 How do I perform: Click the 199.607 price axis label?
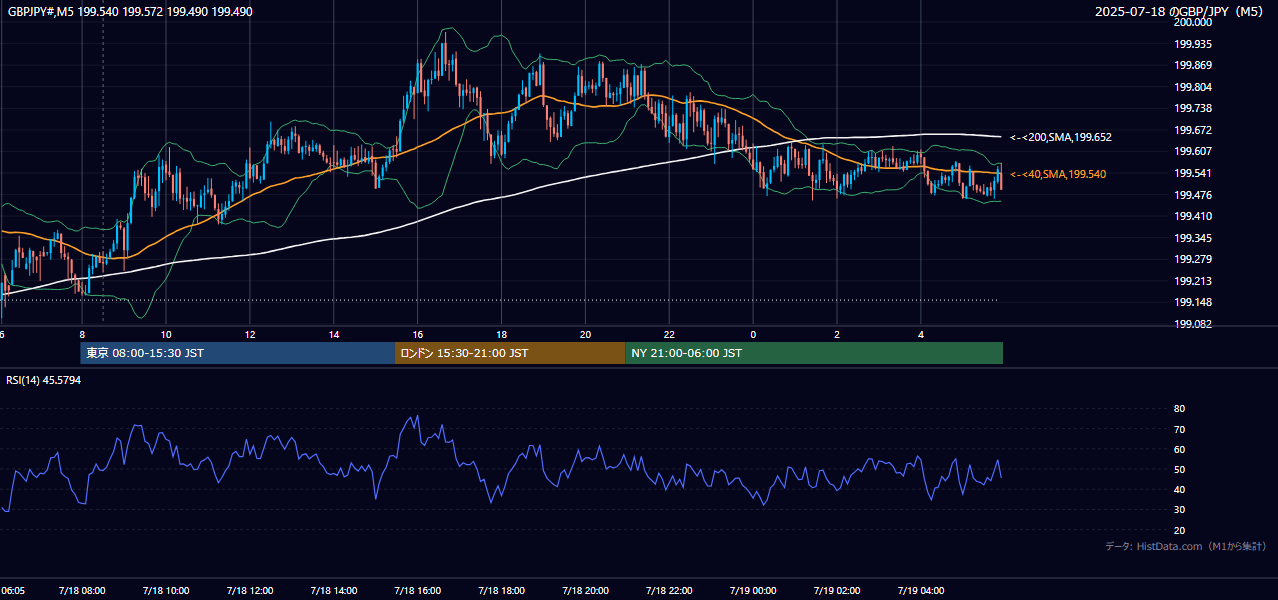1195,151
